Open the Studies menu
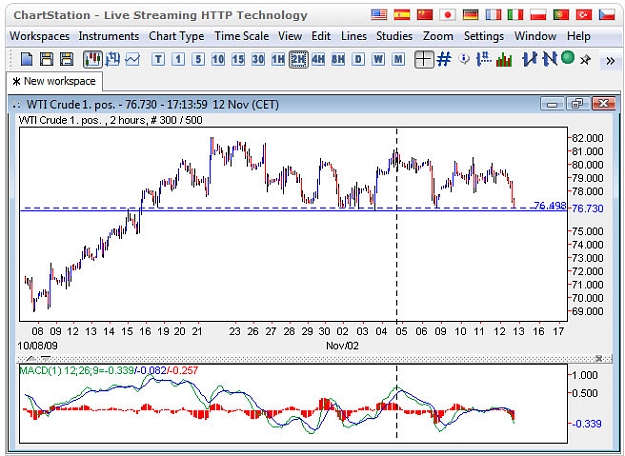The height and width of the screenshot is (456, 625). (x=394, y=36)
